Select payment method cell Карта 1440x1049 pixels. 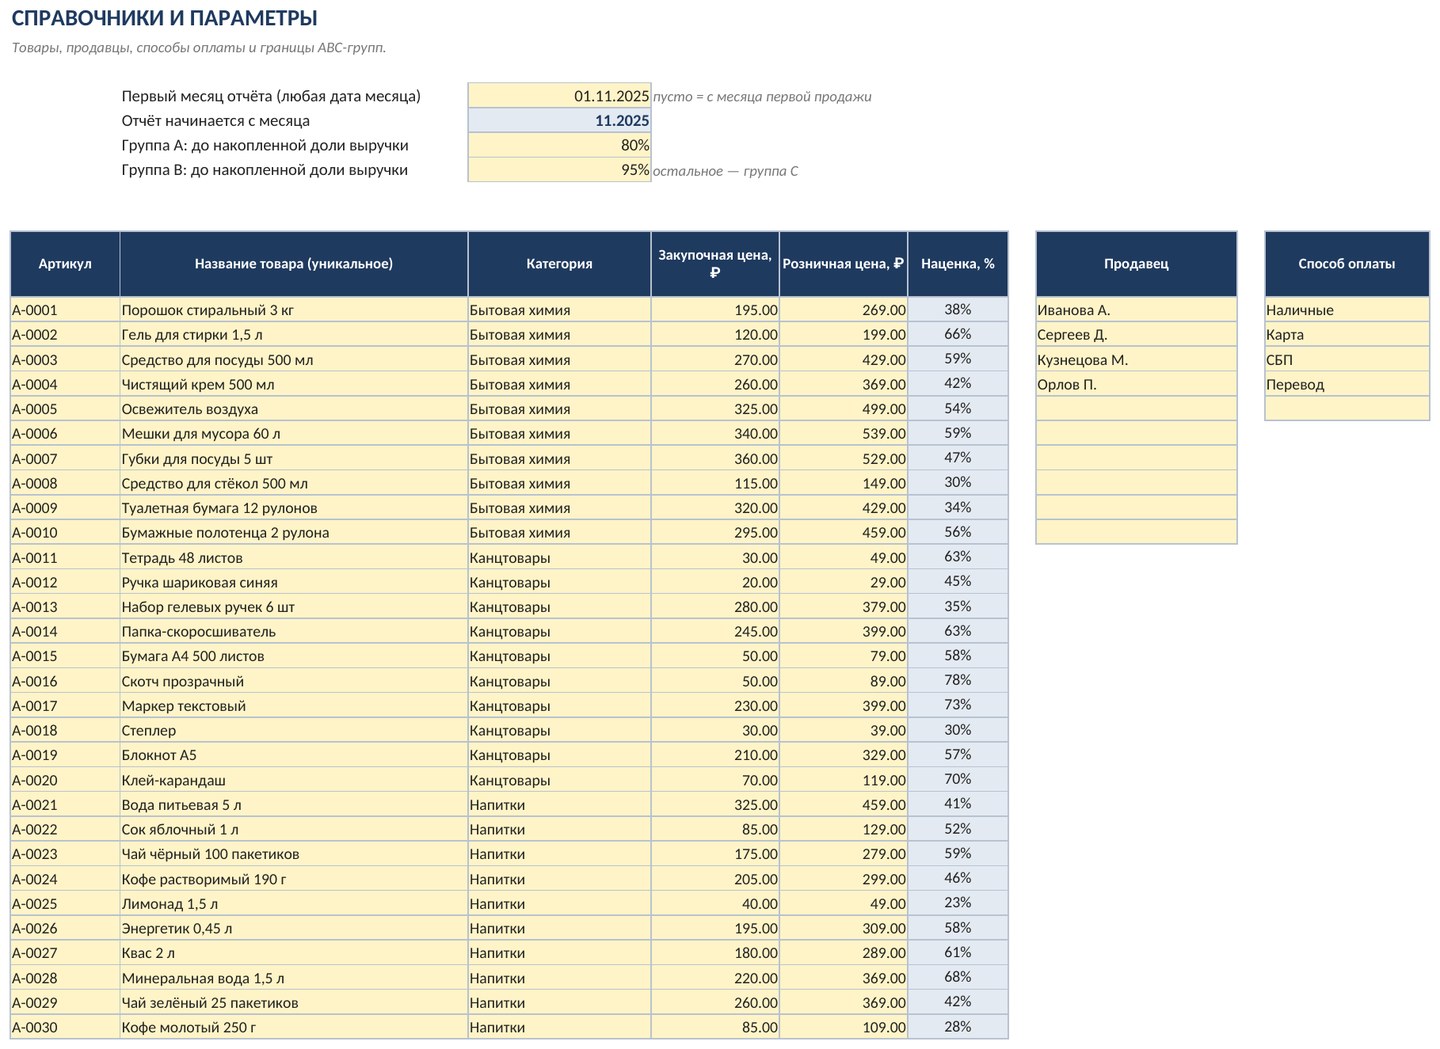pyautogui.click(x=1347, y=335)
